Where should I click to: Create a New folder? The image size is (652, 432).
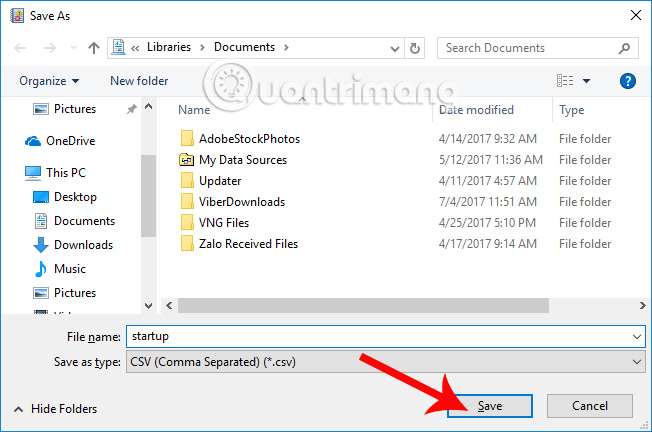point(139,81)
